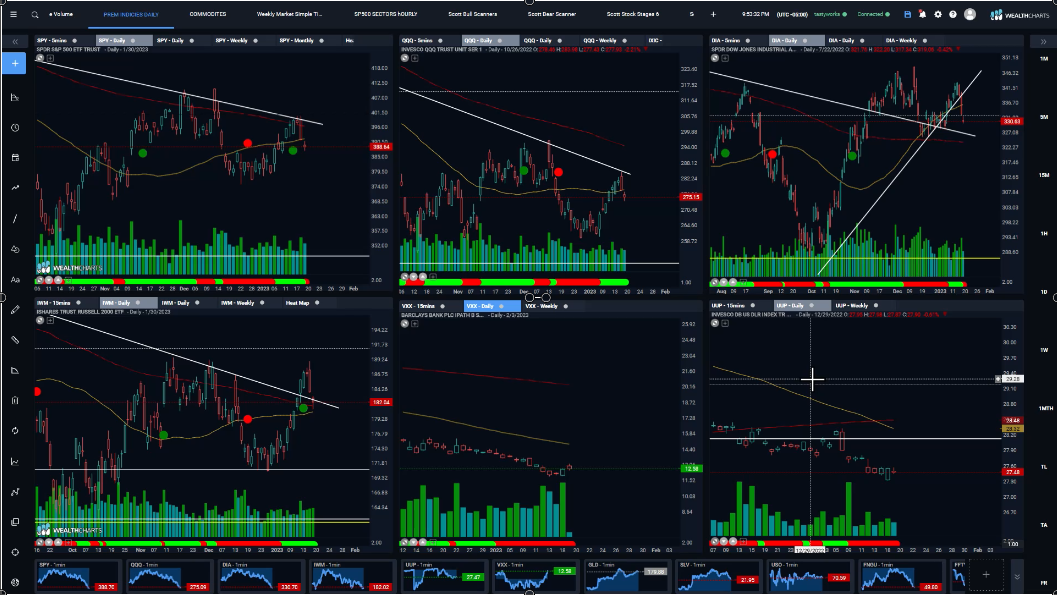Click the DIA chart add-indicator plus icon

[725, 59]
